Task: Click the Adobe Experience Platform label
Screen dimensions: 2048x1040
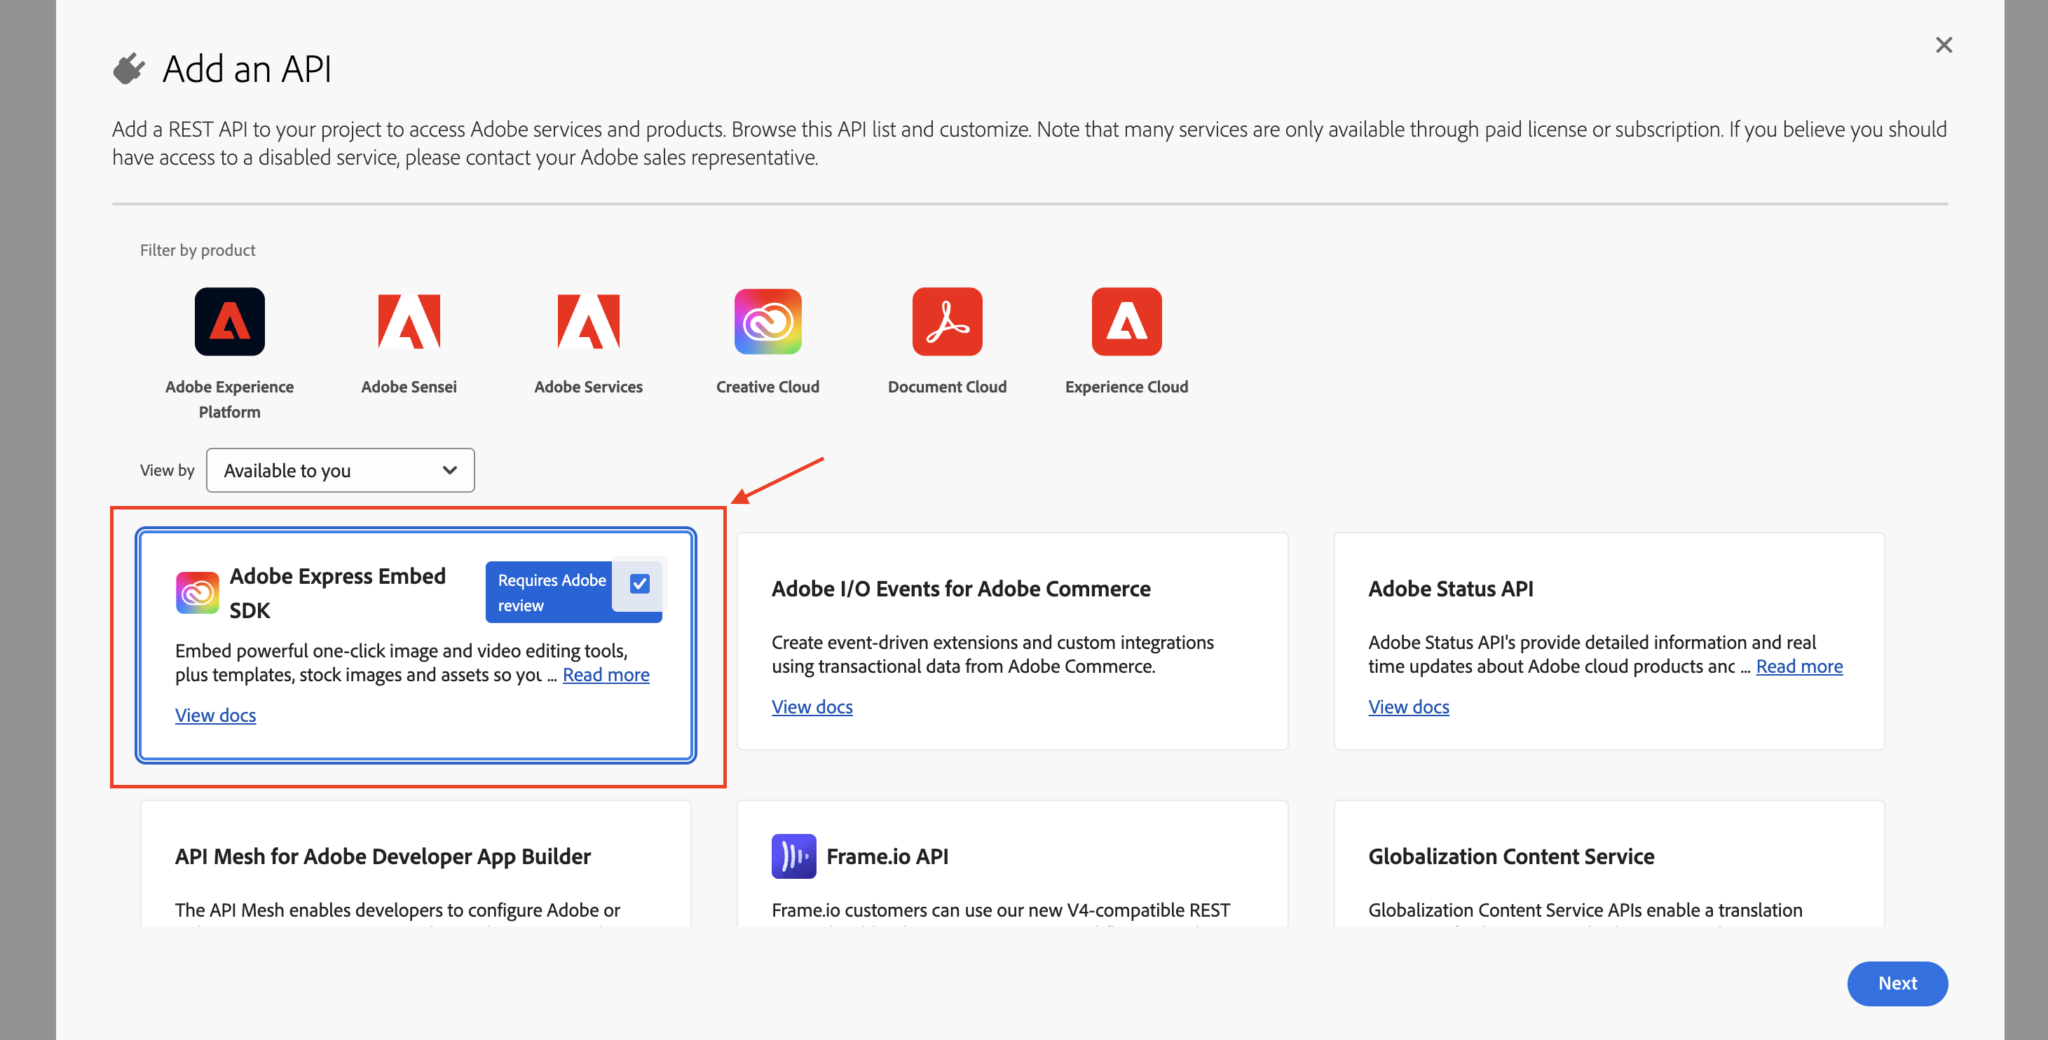Action: coord(229,399)
